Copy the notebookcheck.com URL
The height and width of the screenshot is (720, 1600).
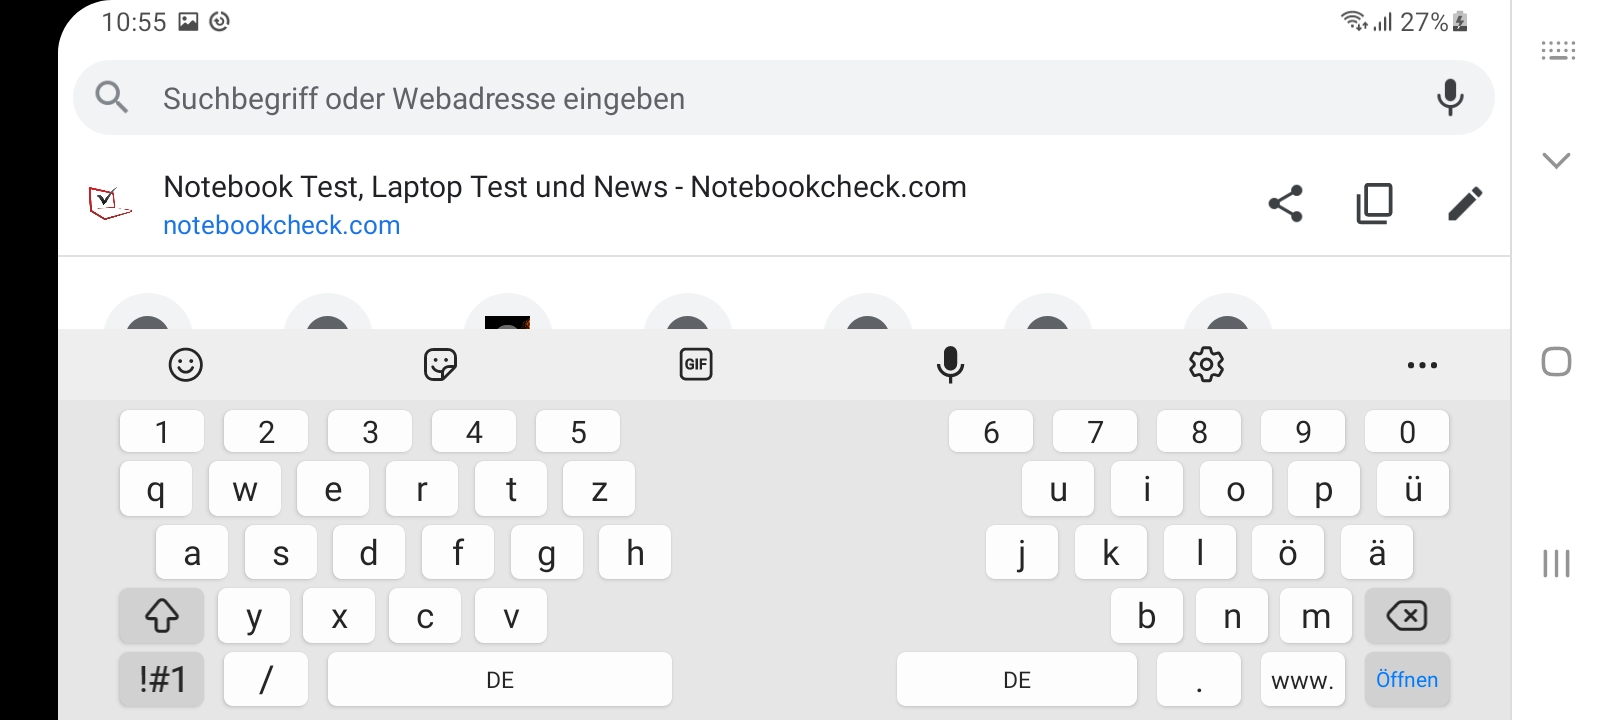coord(1375,203)
